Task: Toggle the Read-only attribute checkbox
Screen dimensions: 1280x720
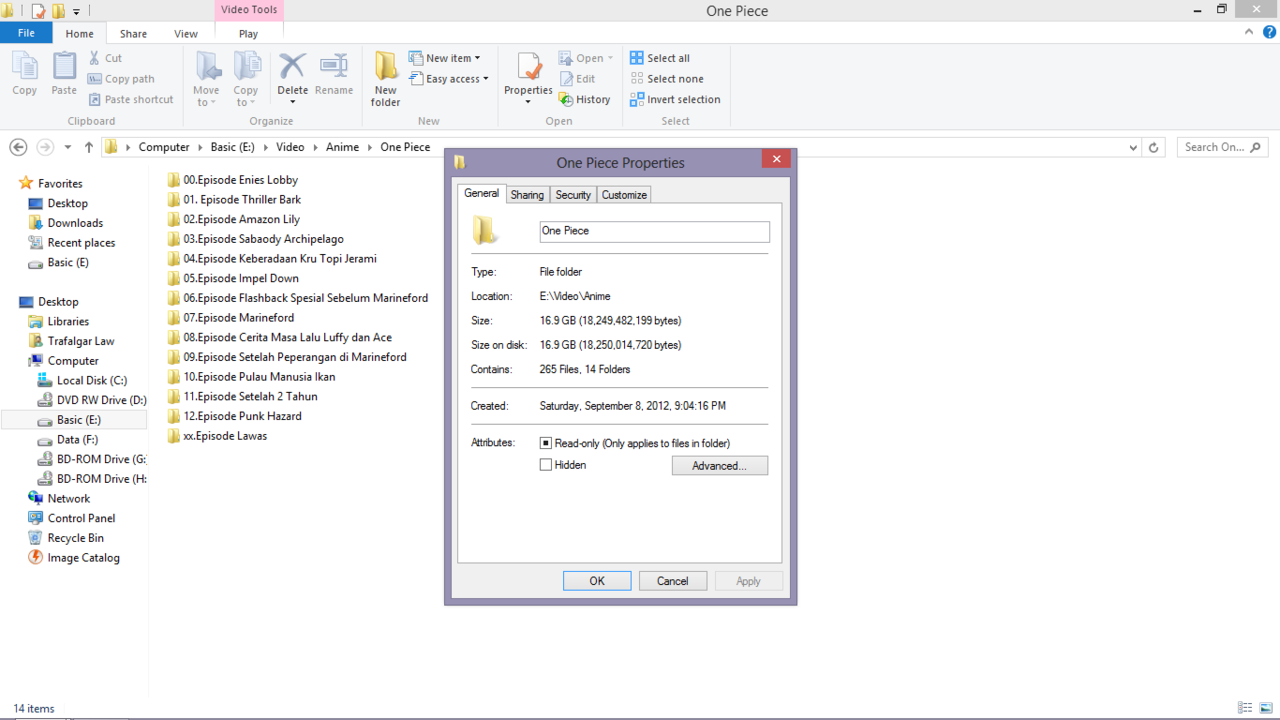Action: pyautogui.click(x=546, y=443)
